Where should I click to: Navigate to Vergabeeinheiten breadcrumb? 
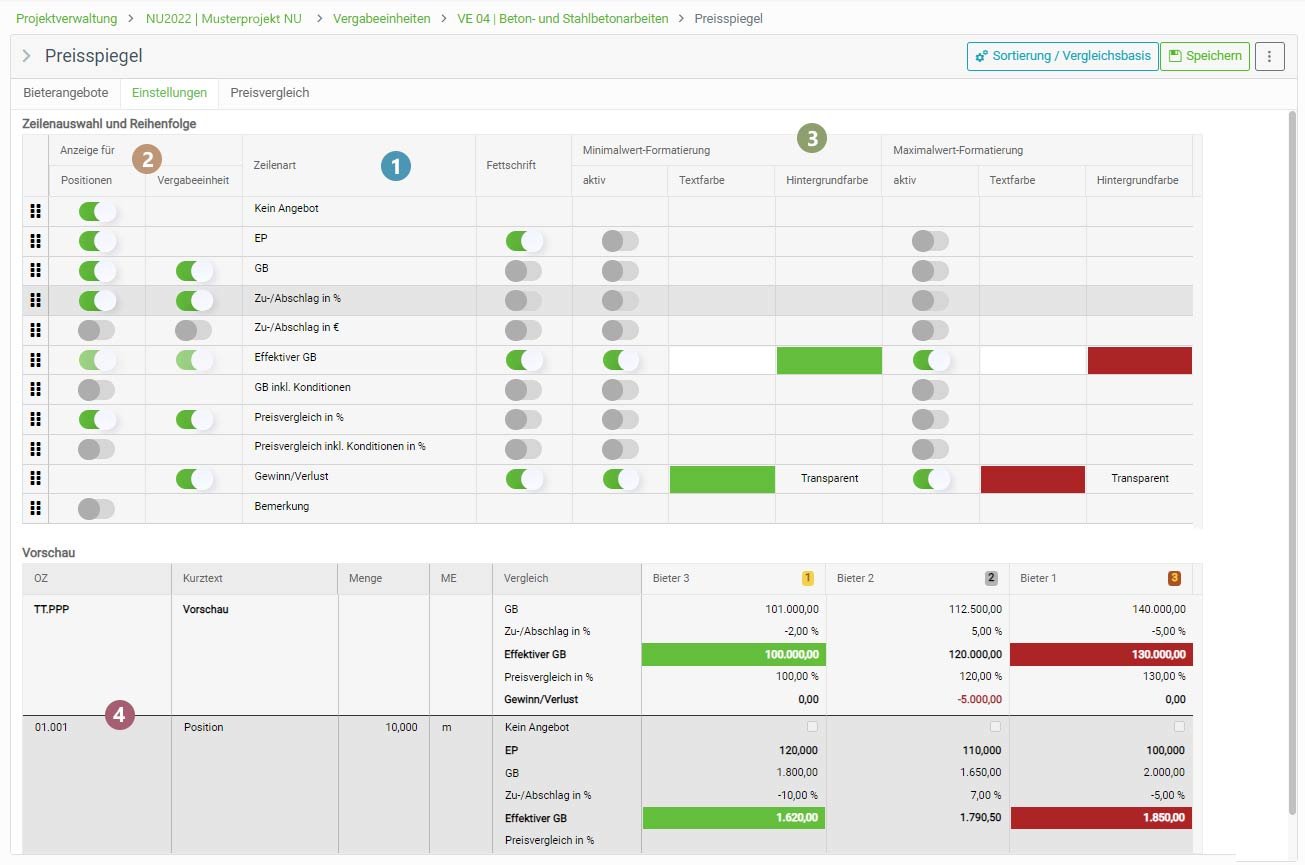[381, 18]
